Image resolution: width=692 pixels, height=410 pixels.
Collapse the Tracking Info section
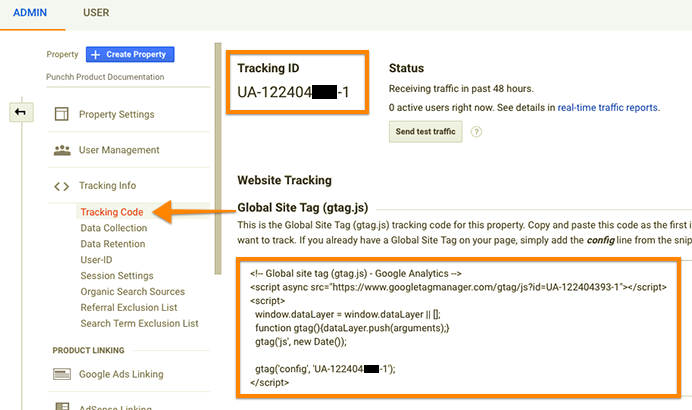(107, 186)
